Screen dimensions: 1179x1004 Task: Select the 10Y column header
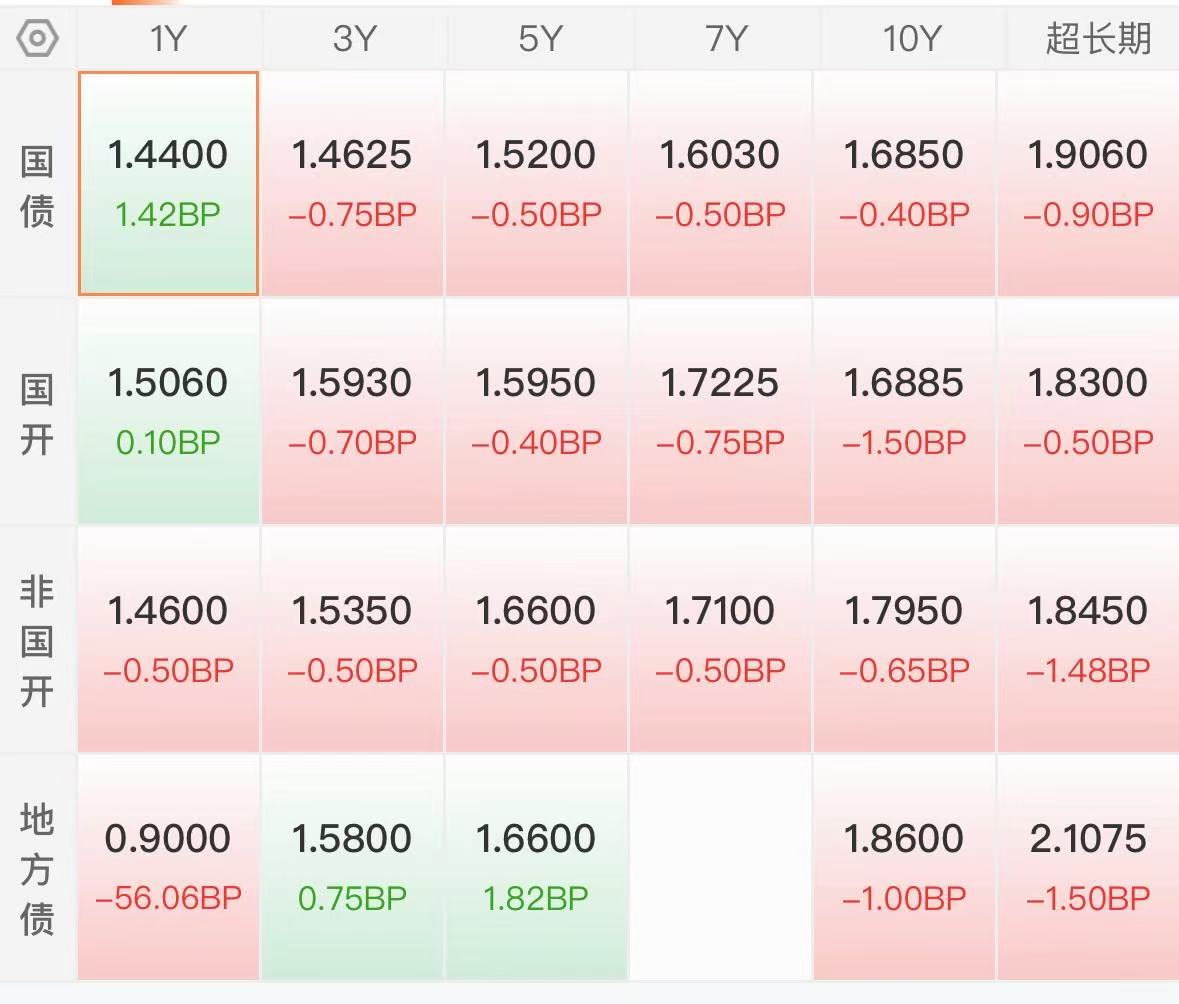(x=910, y=38)
